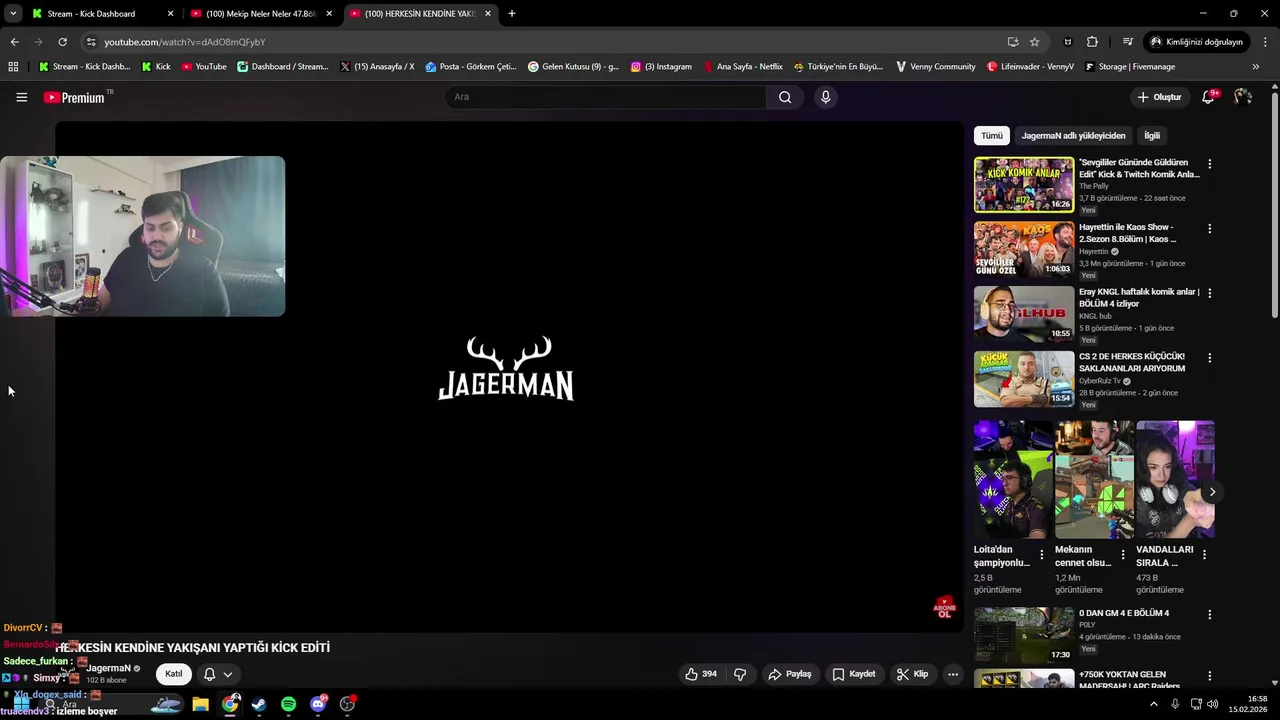Select the JagermaN adlı yükleyiciden chip
This screenshot has width=1280, height=720.
1073,136
